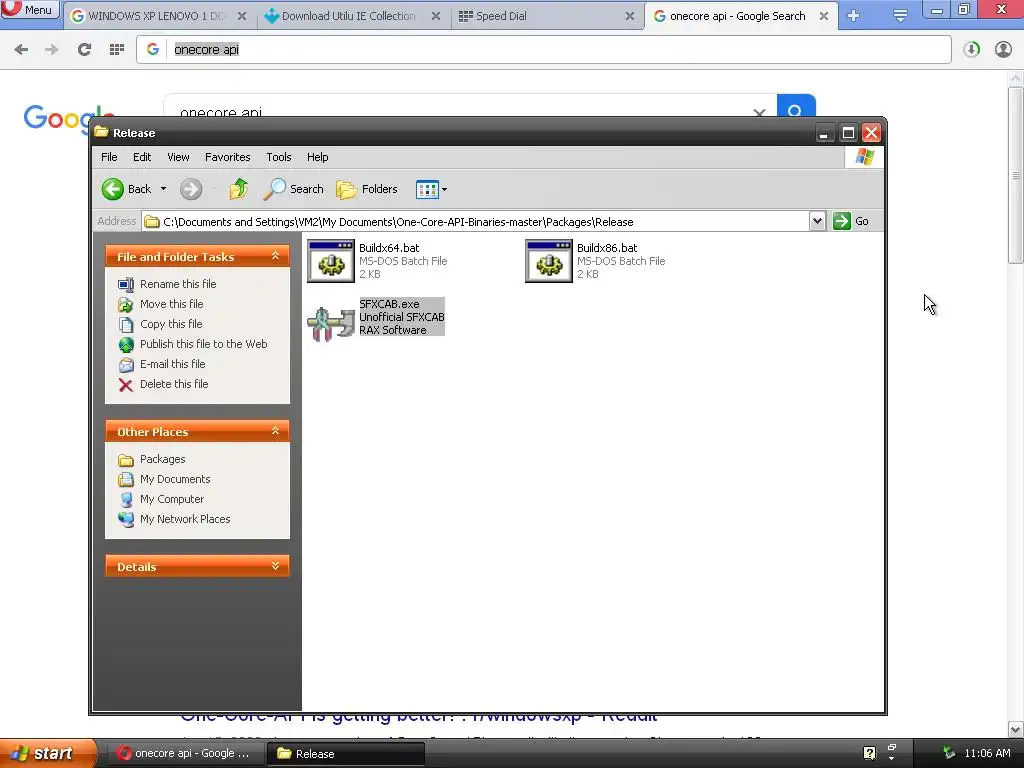Toggle the Folders pane button
This screenshot has height=768, width=1024.
pos(367,189)
